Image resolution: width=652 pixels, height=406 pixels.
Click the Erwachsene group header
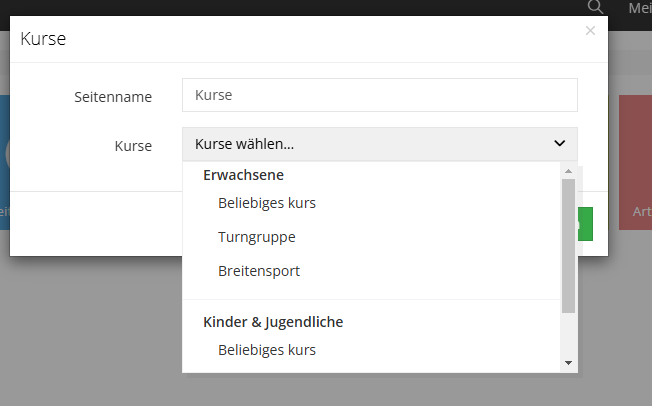(x=243, y=175)
